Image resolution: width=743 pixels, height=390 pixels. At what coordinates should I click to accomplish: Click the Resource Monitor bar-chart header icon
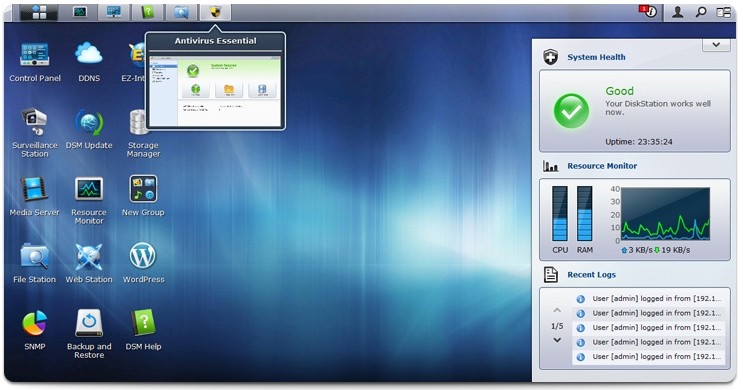tap(550, 166)
